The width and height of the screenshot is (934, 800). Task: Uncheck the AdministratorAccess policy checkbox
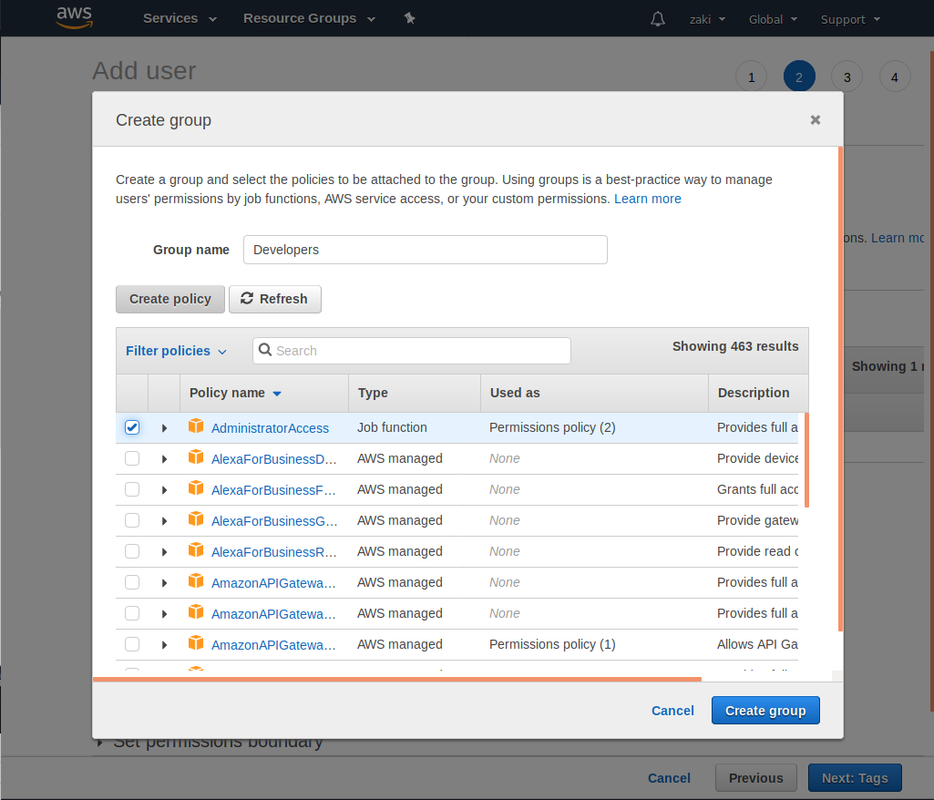[x=132, y=427]
